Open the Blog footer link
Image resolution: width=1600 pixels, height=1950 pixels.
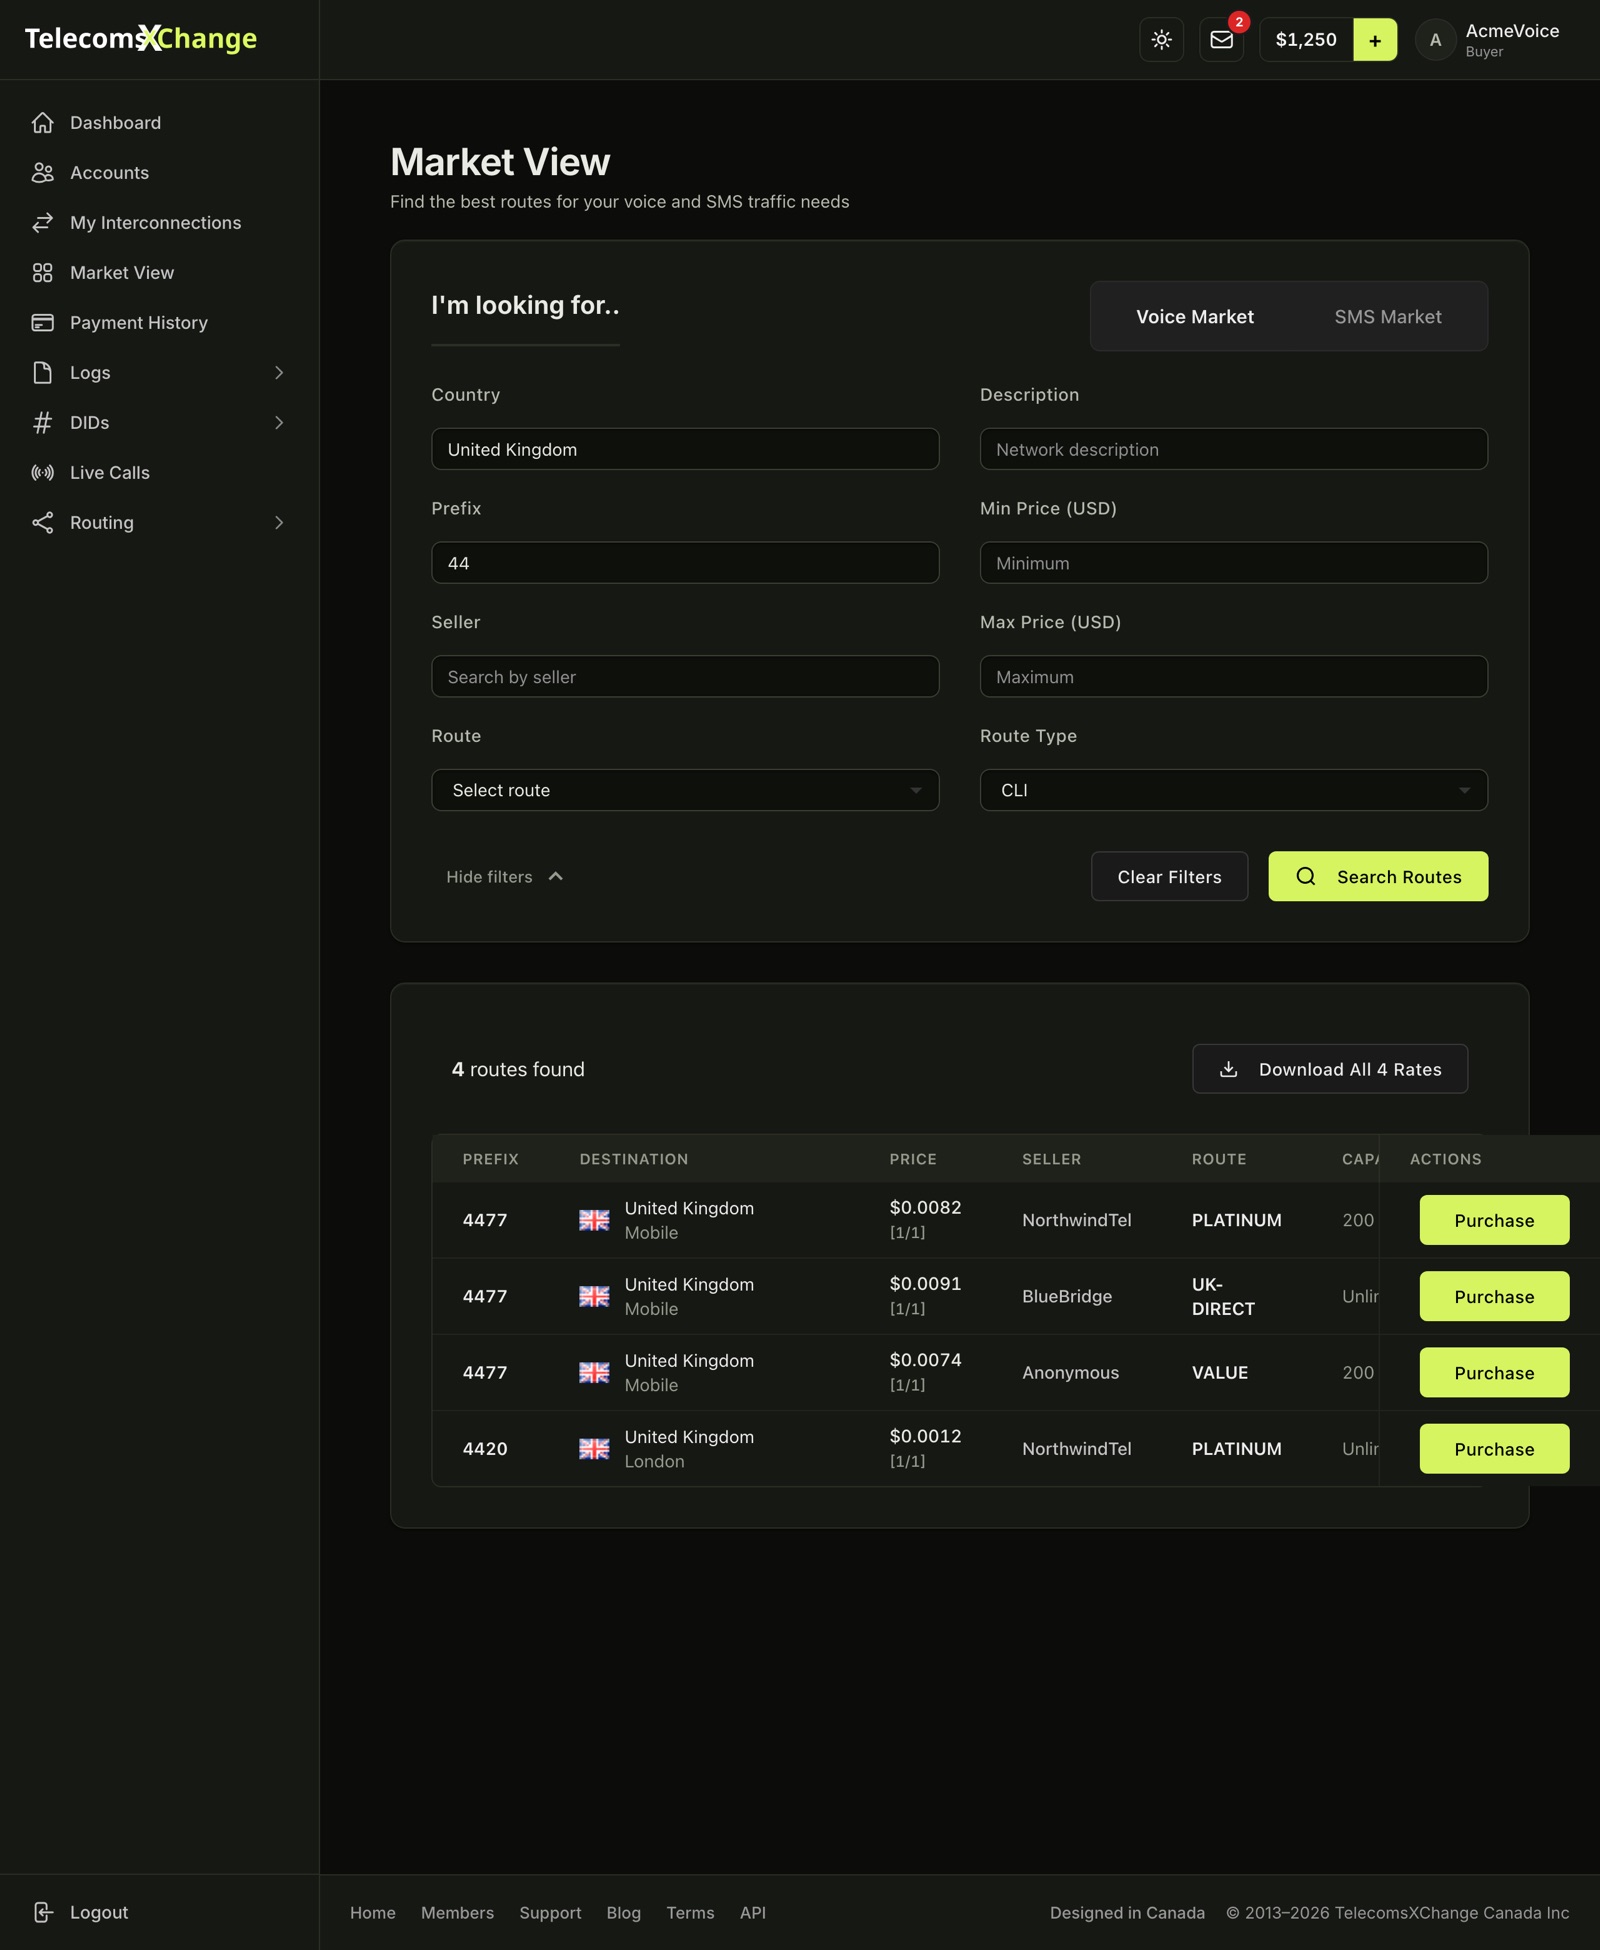click(624, 1912)
